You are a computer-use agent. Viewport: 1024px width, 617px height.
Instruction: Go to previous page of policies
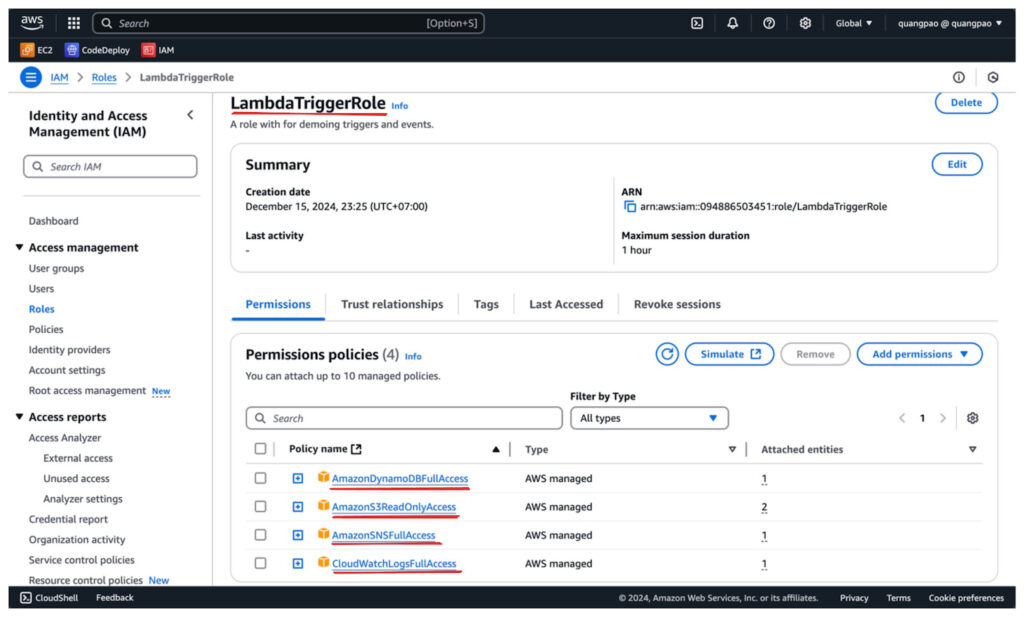(902, 418)
